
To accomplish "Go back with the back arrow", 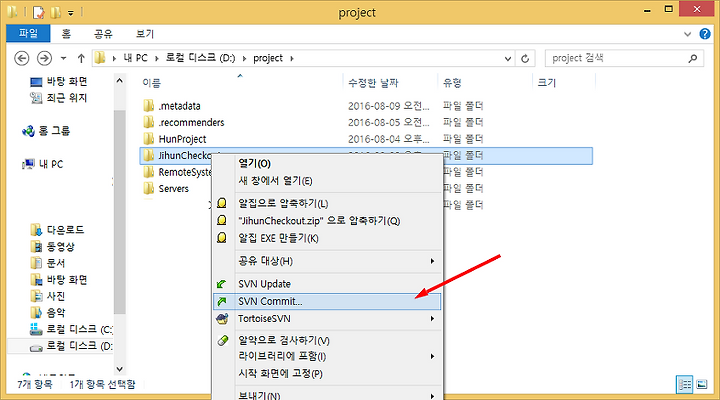I will pyautogui.click(x=22, y=58).
